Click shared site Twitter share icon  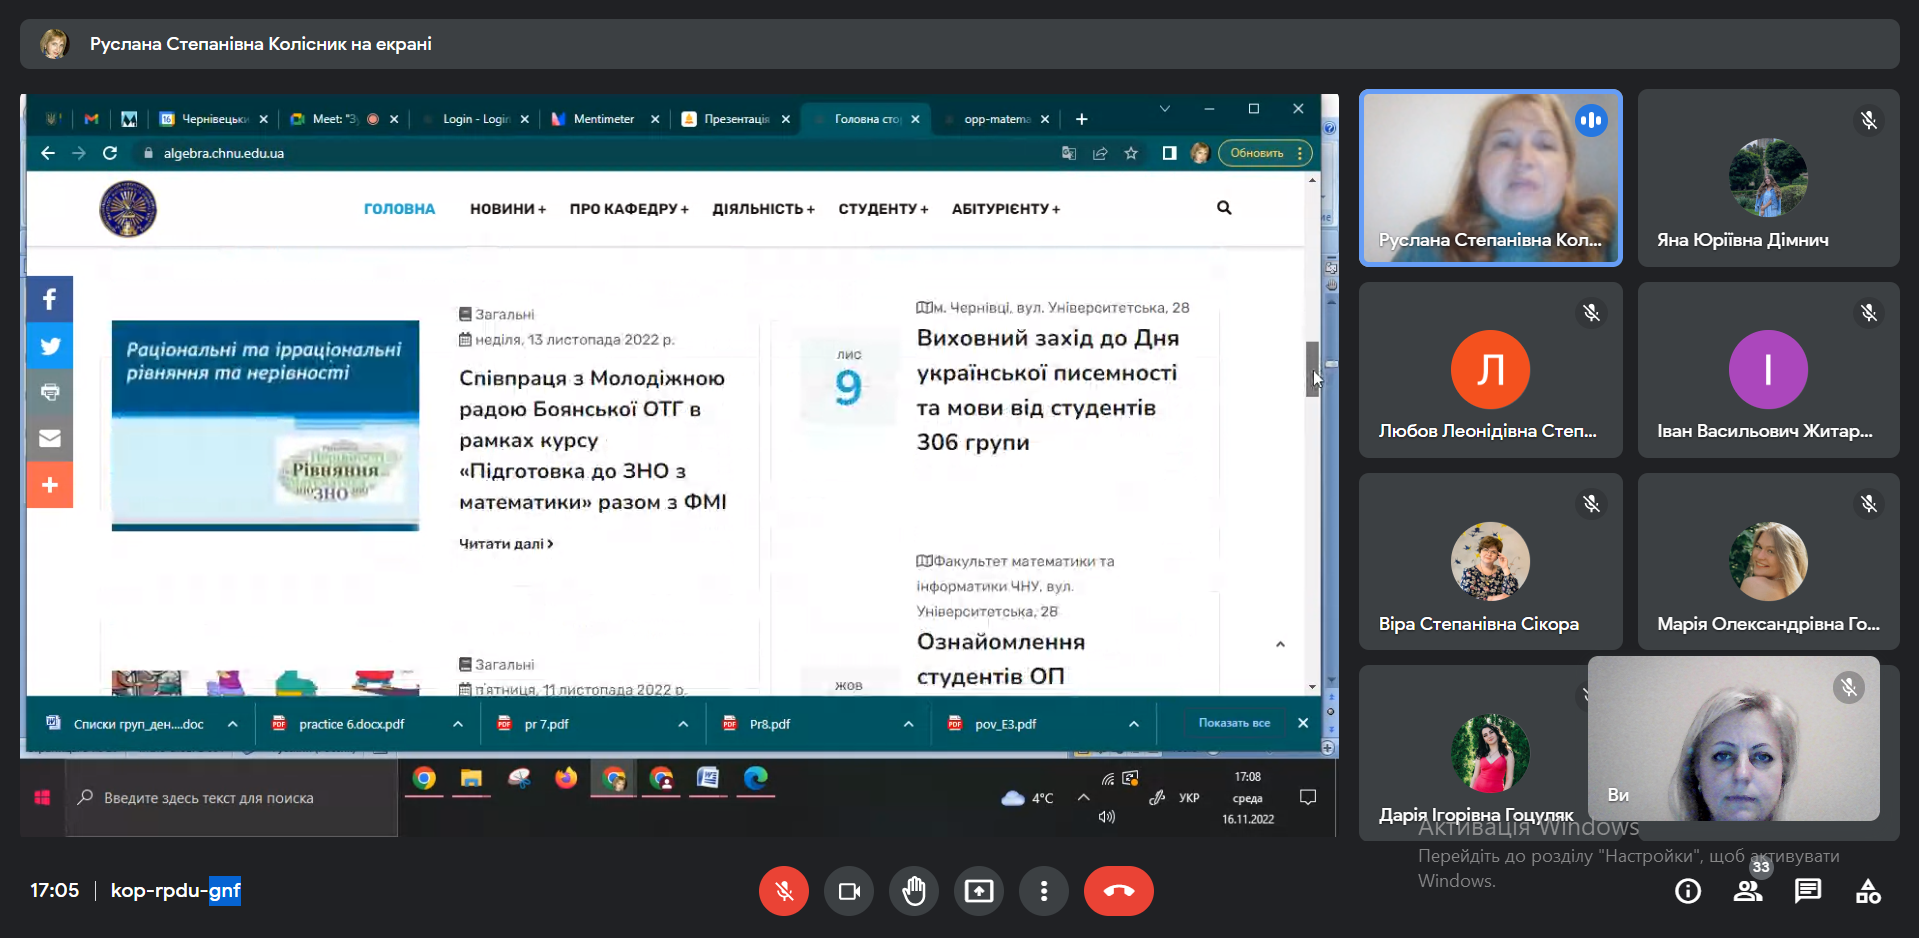50,346
